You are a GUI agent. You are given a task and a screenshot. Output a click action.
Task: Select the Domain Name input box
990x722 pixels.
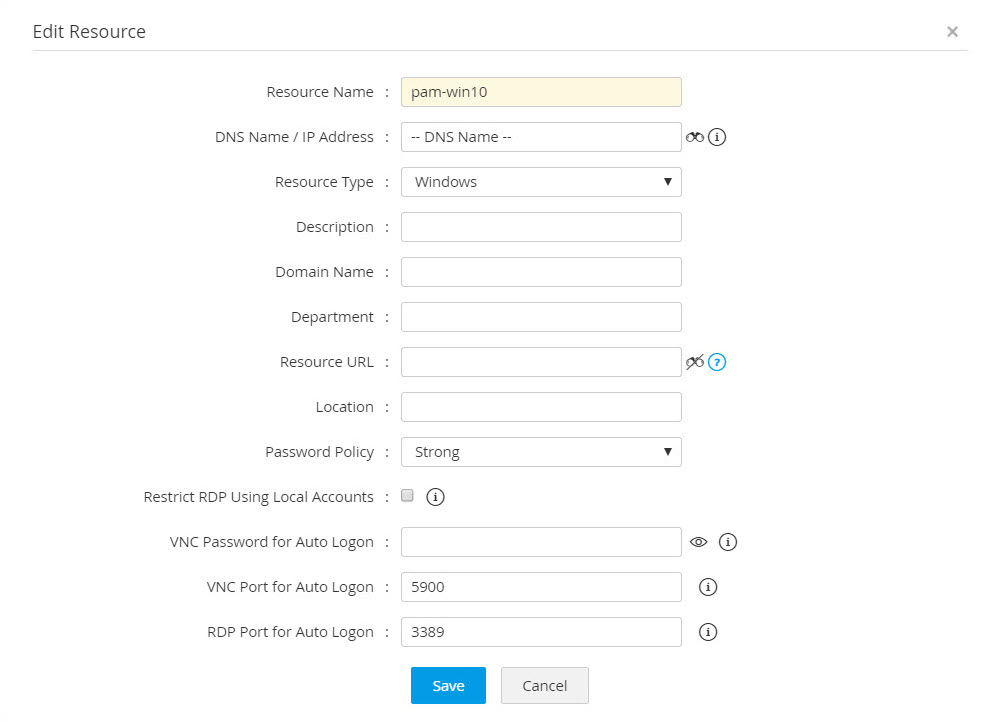[x=541, y=272]
